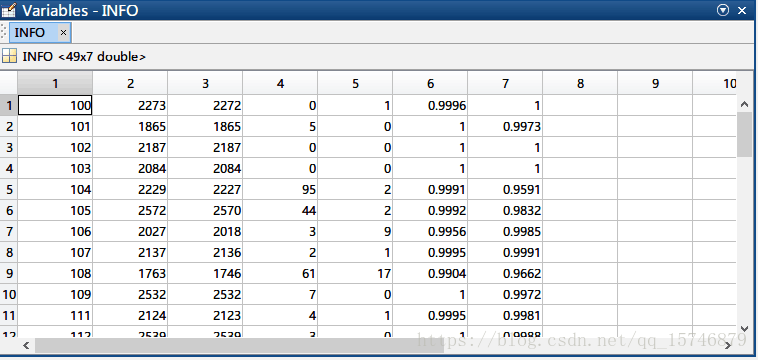Select the vertical scrollbar thumb
The width and height of the screenshot is (758, 360).
tap(744, 134)
